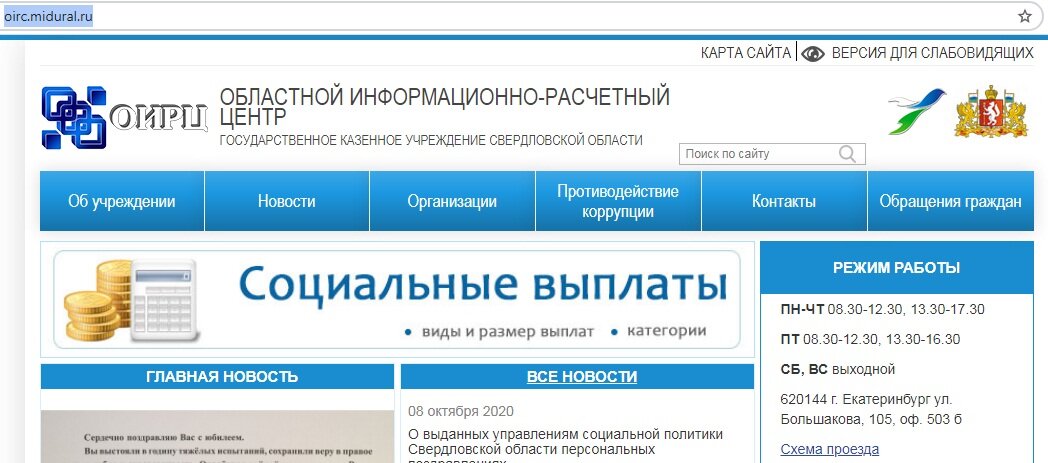Click виды и размер выплат text
The width and height of the screenshot is (1048, 463).
click(x=507, y=331)
